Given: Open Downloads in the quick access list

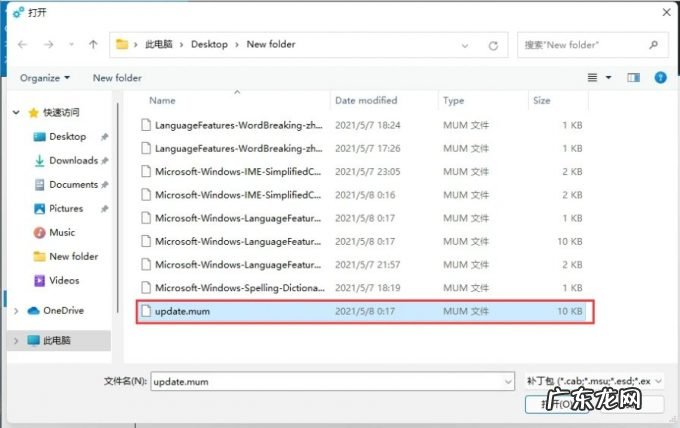Looking at the screenshot, I should pyautogui.click(x=73, y=160).
